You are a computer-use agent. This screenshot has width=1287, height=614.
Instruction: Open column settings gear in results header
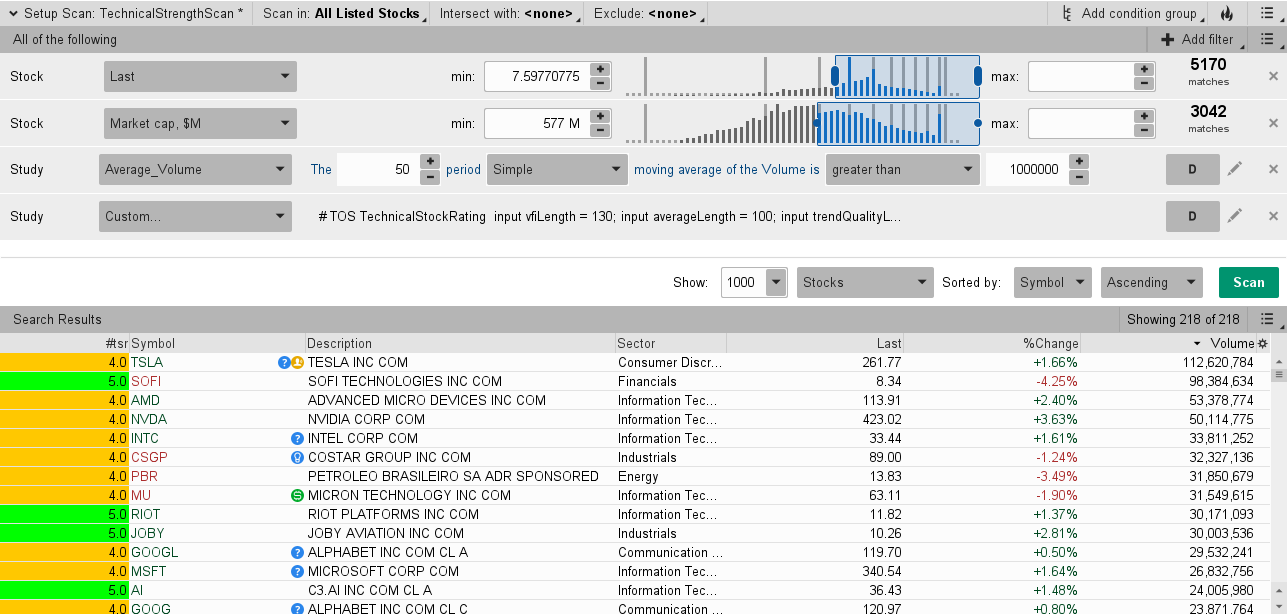(x=1262, y=343)
